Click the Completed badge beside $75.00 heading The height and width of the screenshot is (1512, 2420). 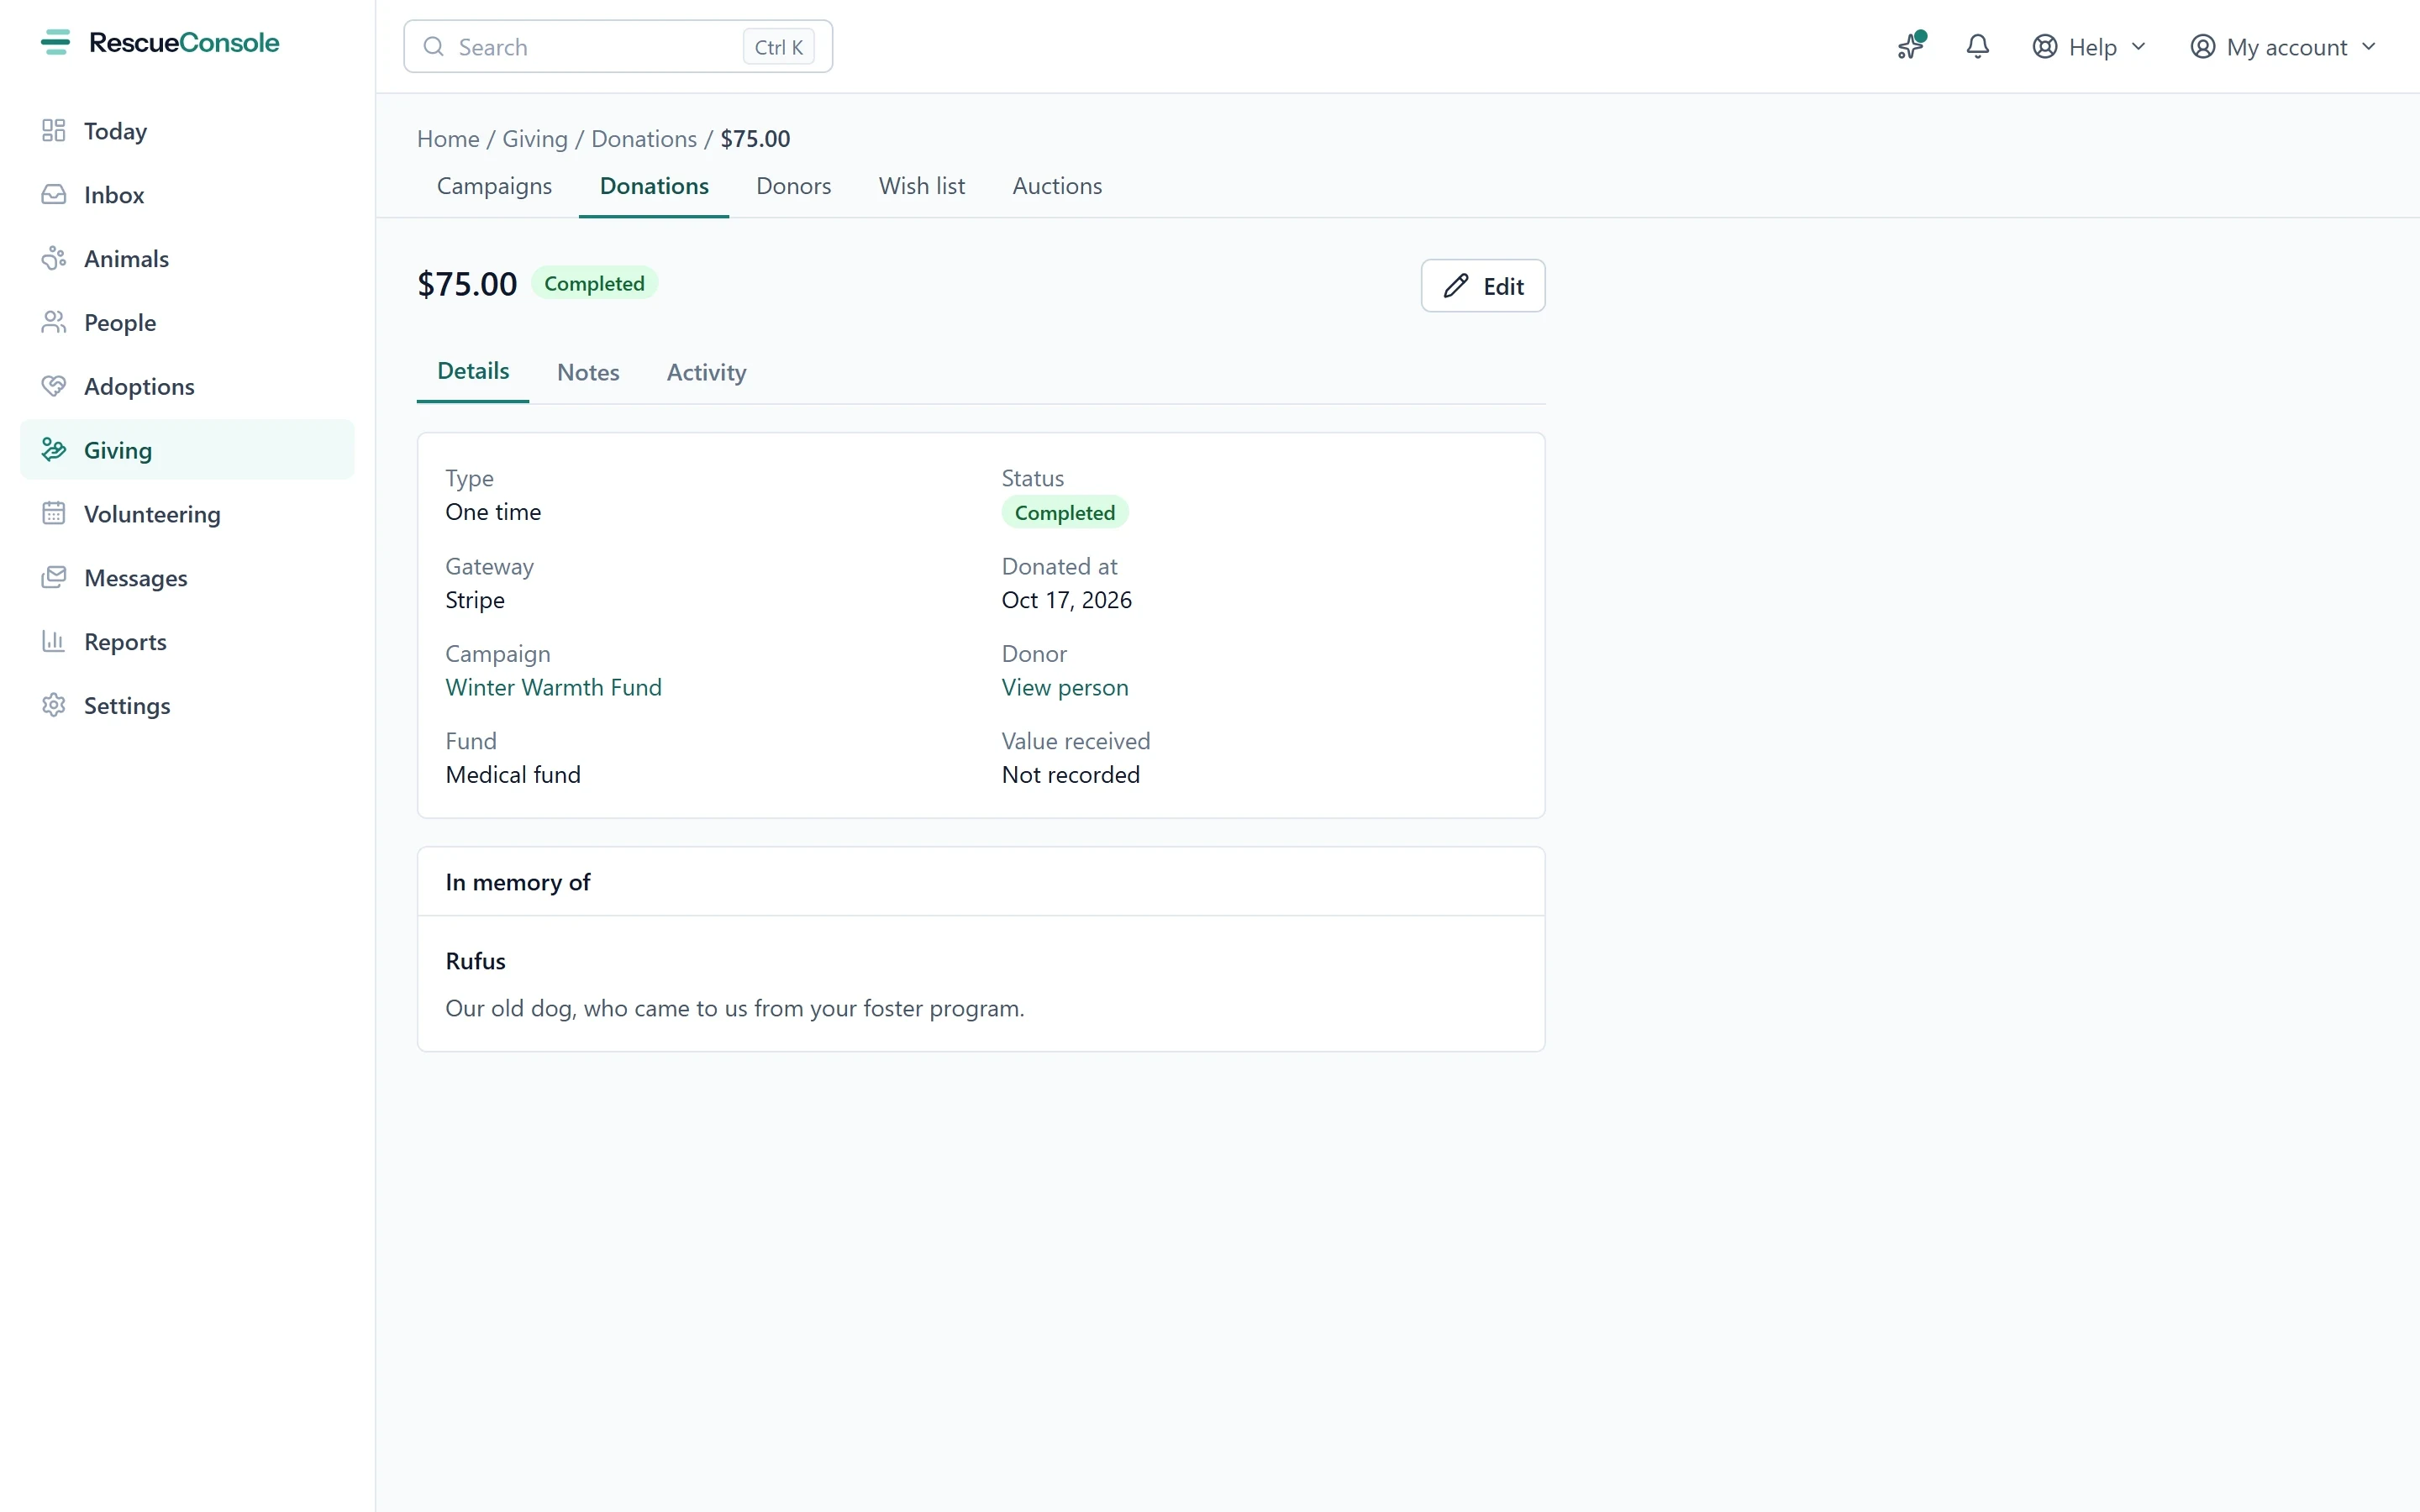tap(594, 284)
